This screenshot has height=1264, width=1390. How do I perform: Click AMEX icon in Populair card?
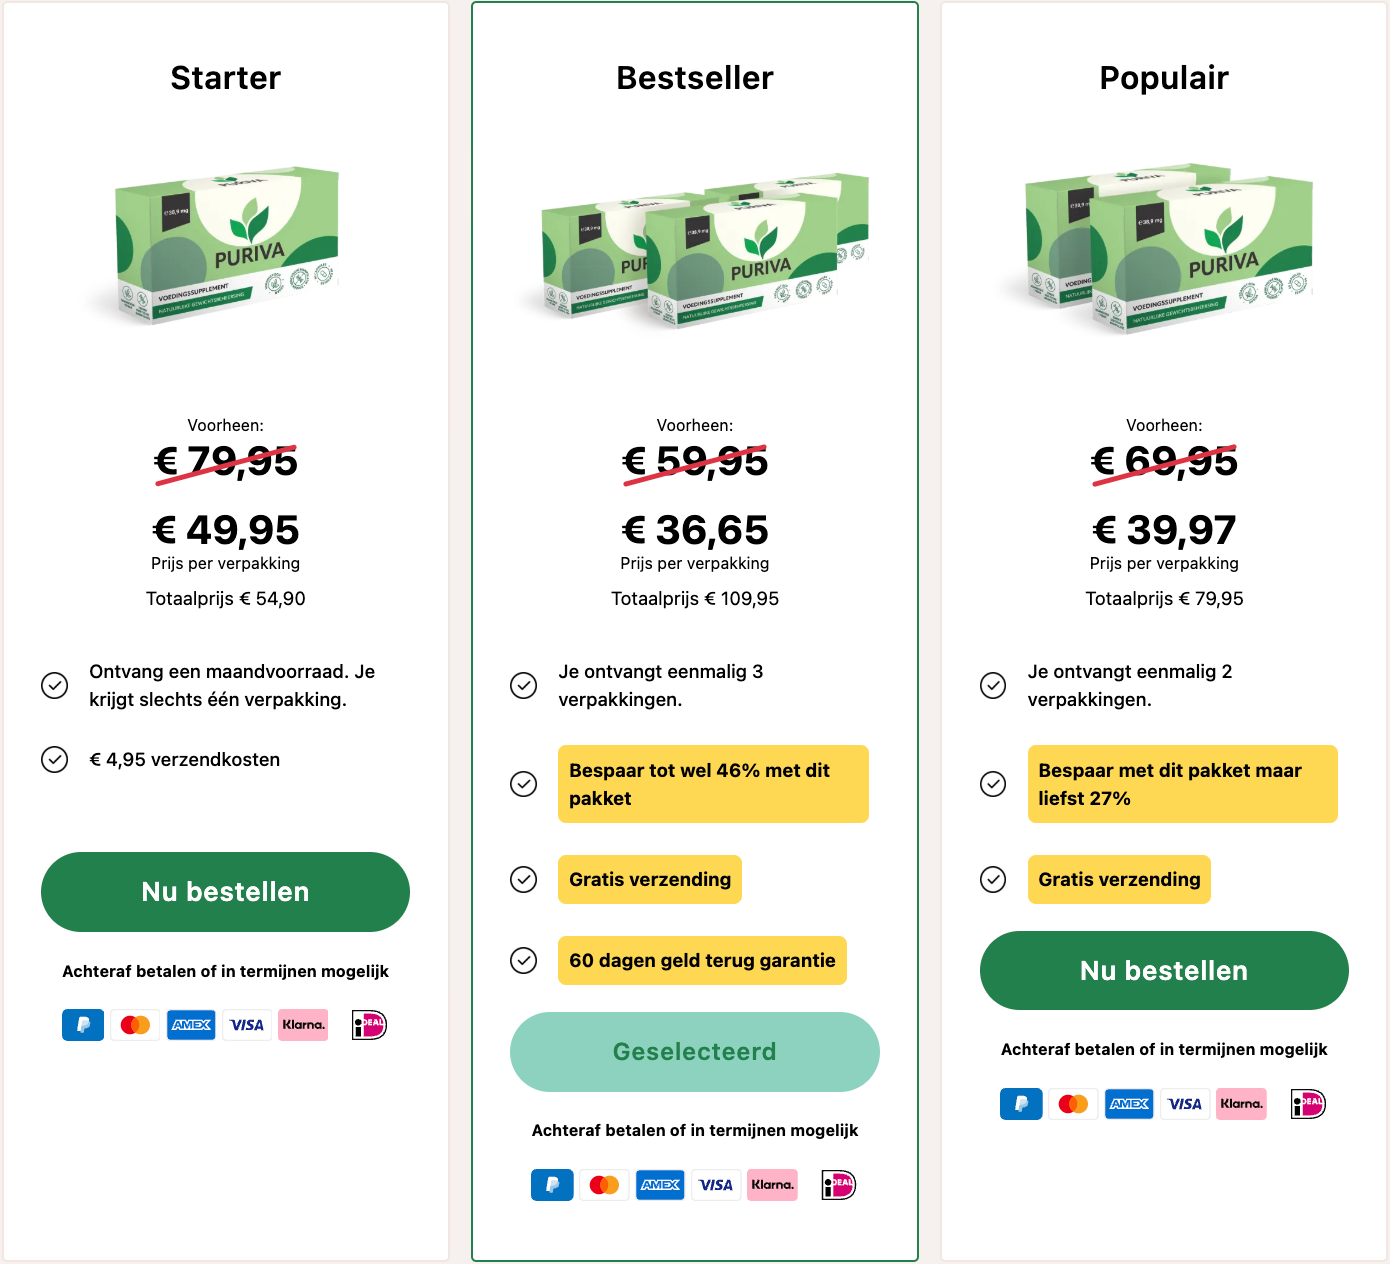pyautogui.click(x=1129, y=1104)
